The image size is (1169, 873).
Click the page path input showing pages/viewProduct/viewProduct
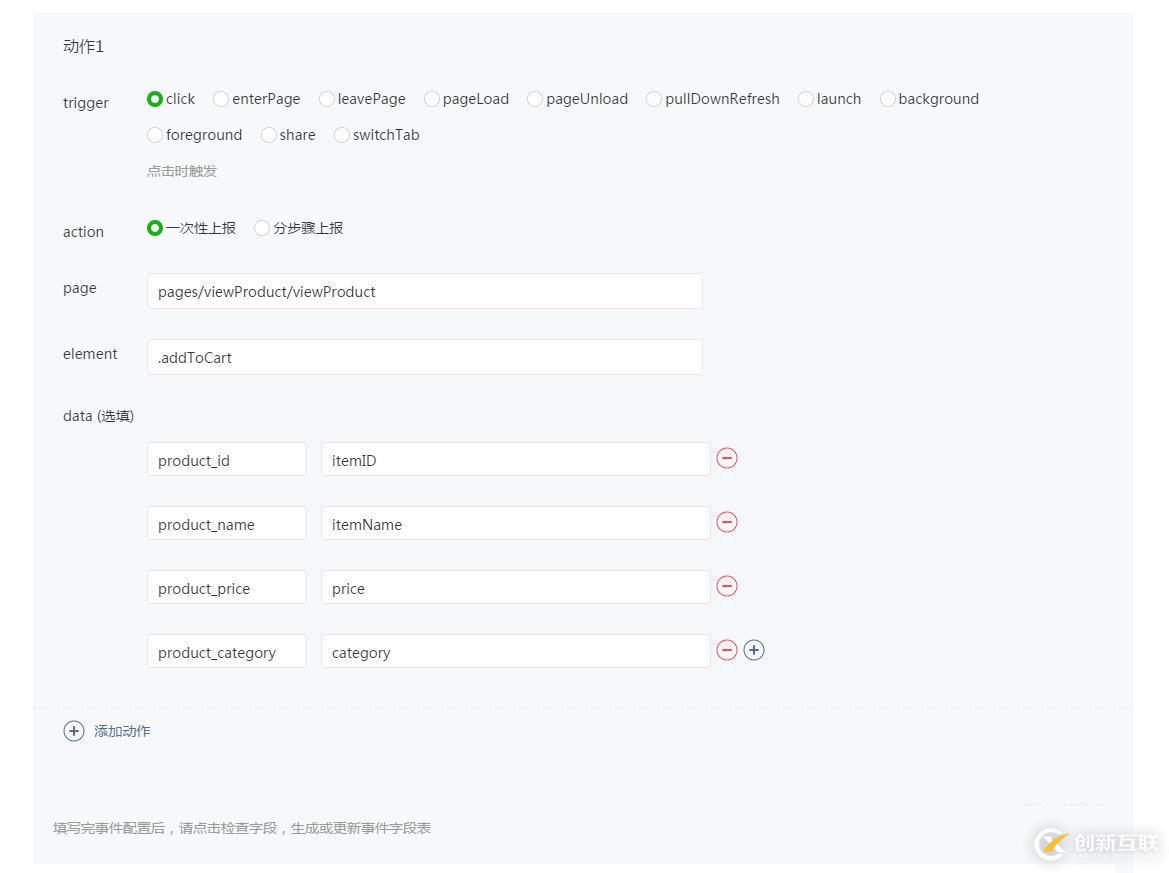coord(424,291)
